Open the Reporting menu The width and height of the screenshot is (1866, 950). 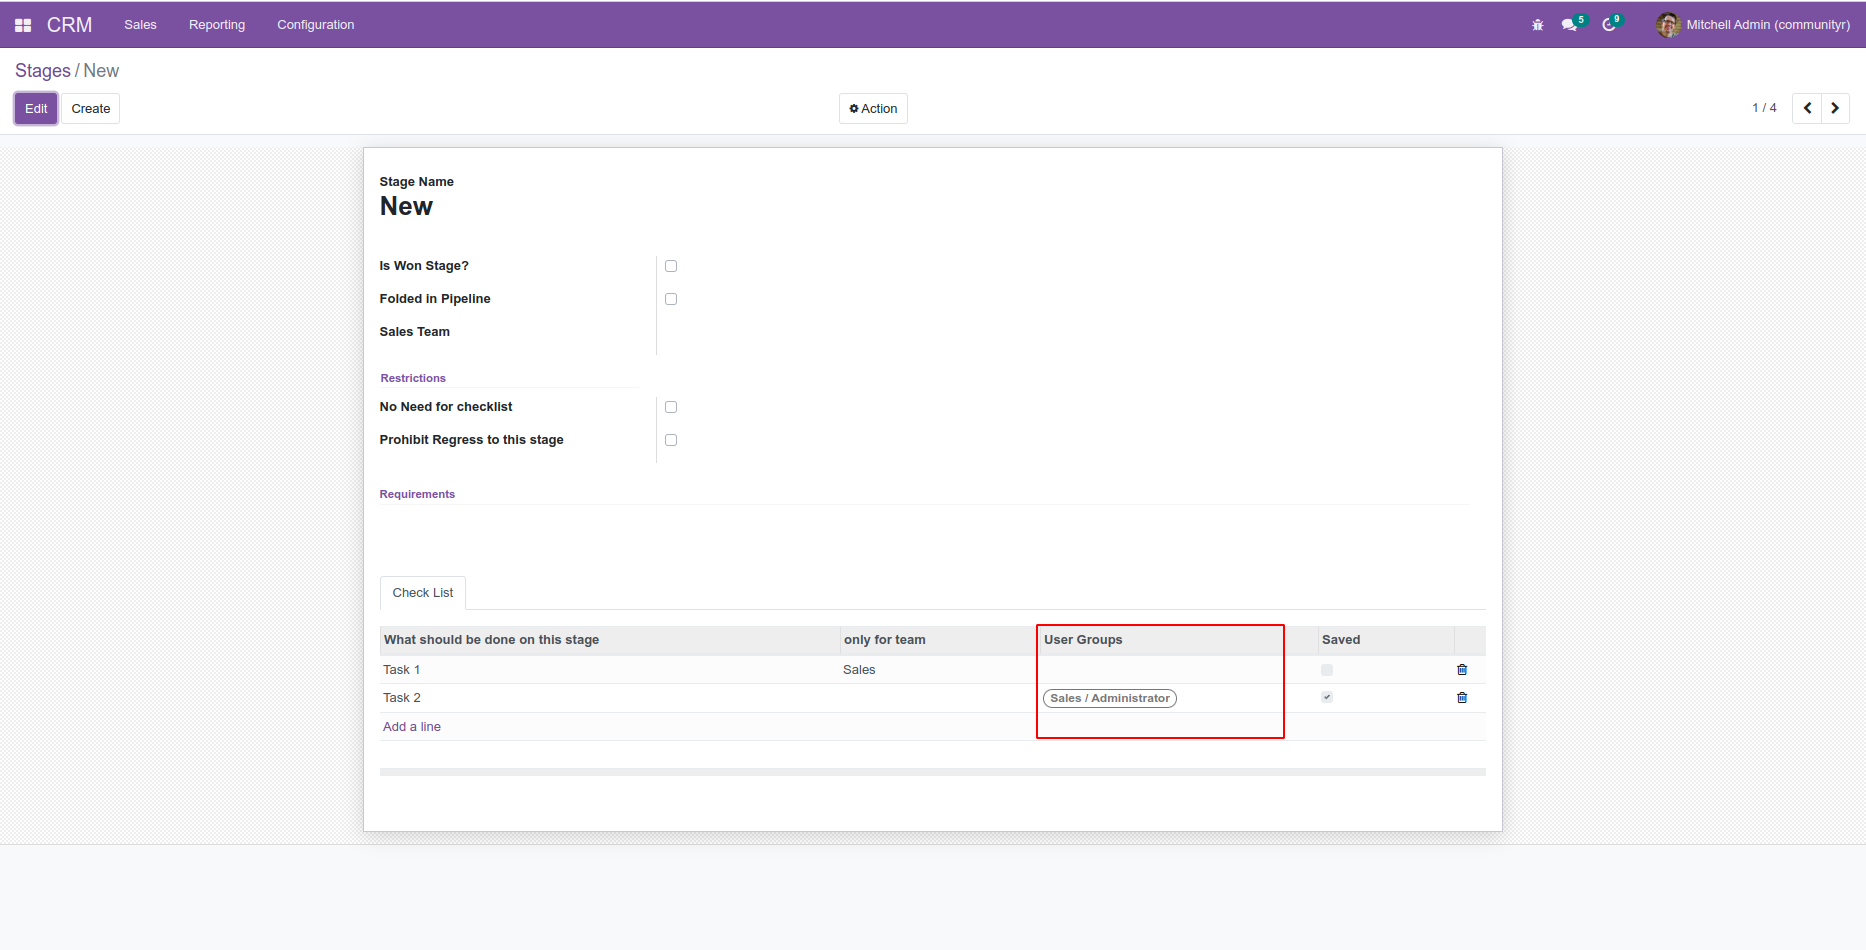click(x=217, y=25)
